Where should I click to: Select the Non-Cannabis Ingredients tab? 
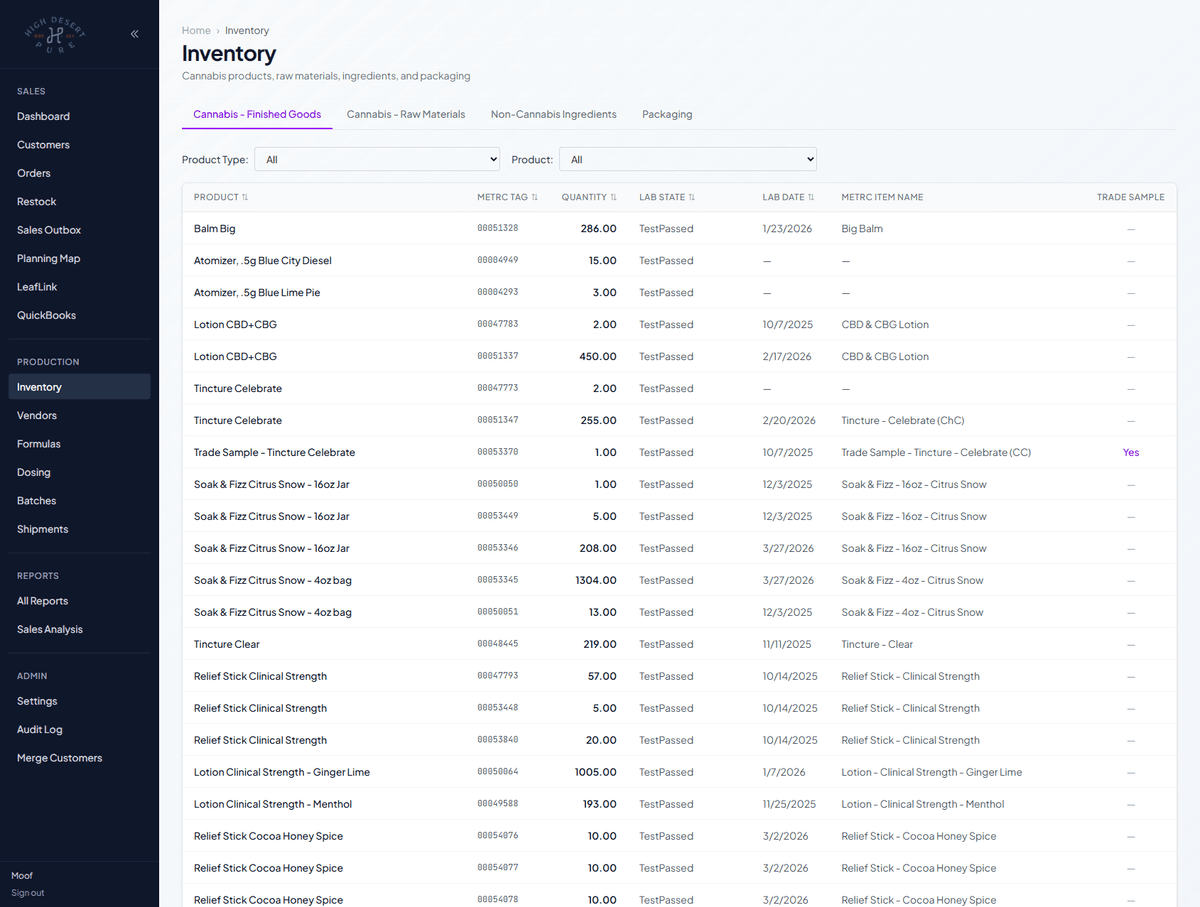pyautogui.click(x=553, y=114)
